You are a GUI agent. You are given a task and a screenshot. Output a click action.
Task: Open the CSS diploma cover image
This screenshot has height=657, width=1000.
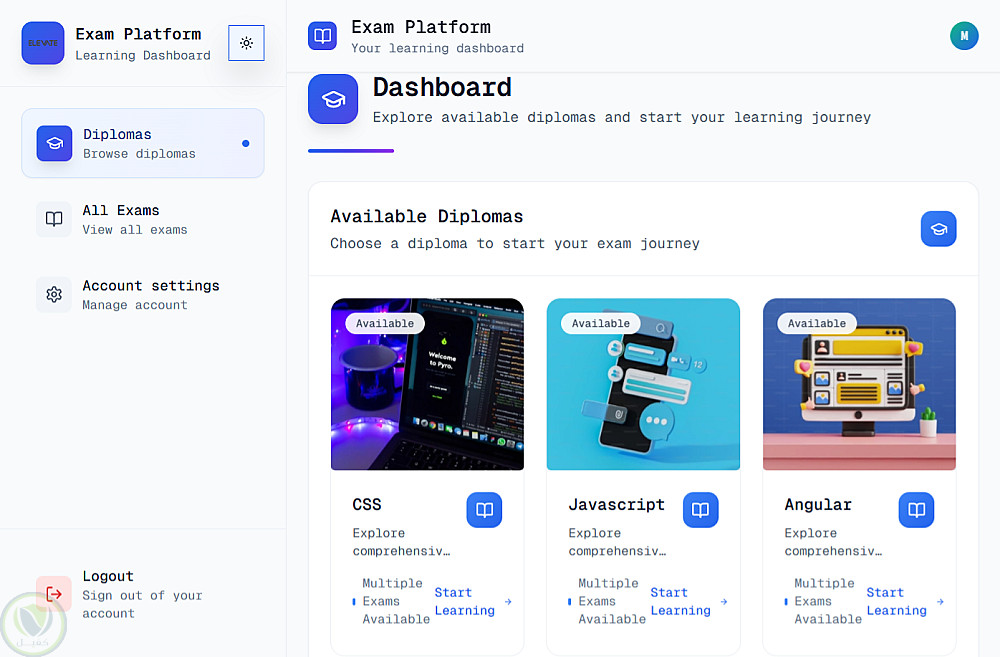point(427,384)
